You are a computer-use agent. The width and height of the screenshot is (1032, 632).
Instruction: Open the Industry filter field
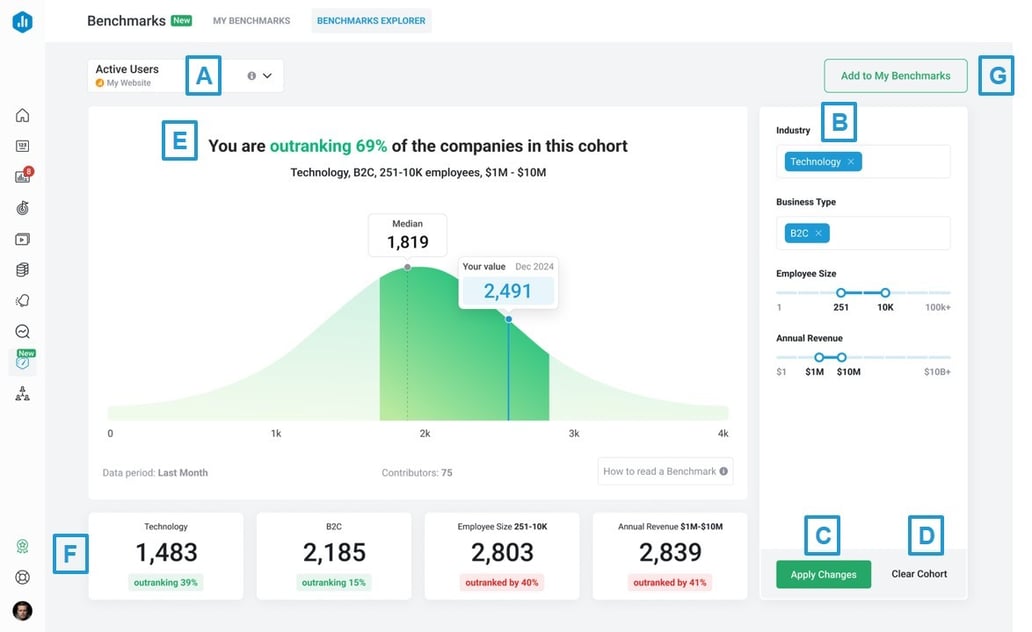pyautogui.click(x=905, y=161)
